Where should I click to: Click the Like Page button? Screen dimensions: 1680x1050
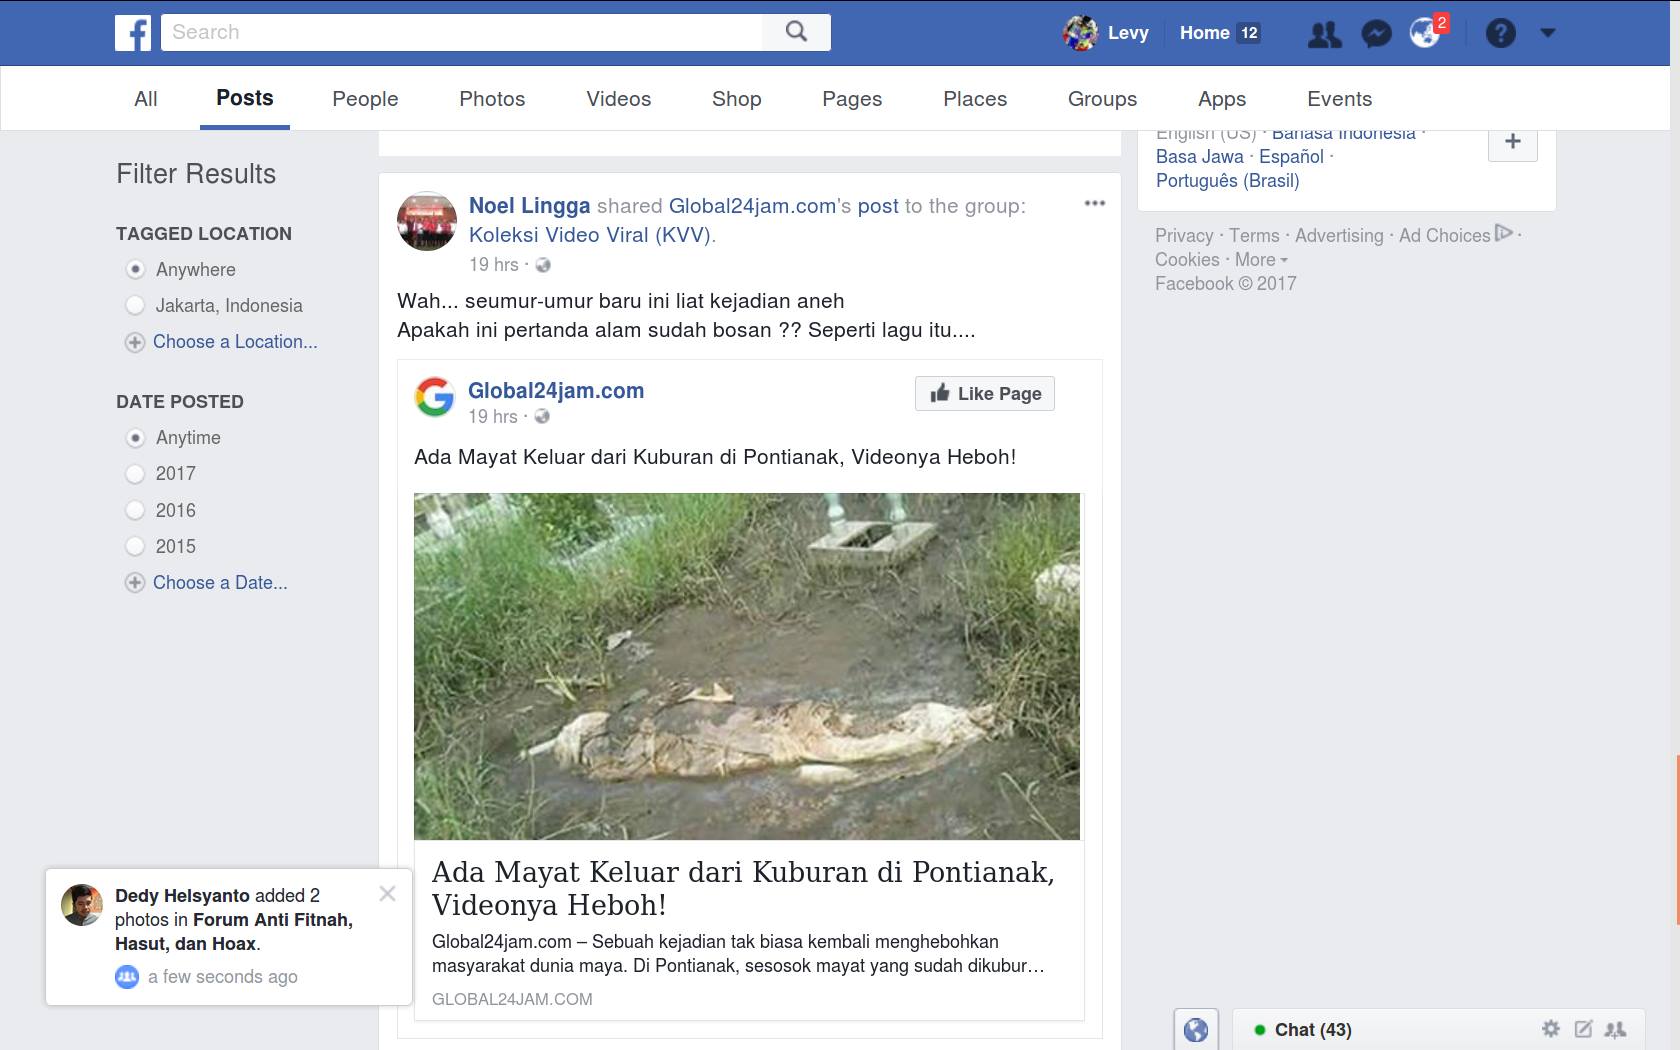pyautogui.click(x=985, y=394)
